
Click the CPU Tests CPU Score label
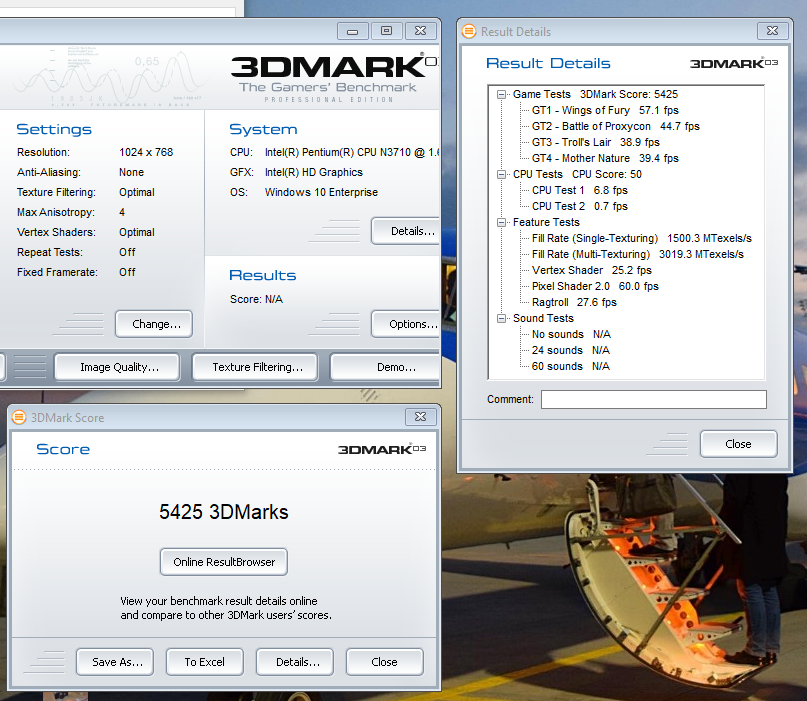click(577, 174)
